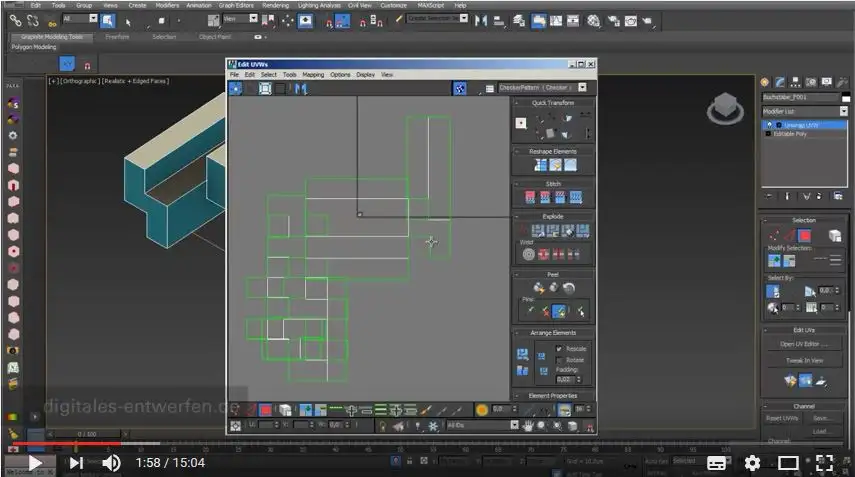Select the Move tool in Edit UVWs toolbar

[x=236, y=88]
